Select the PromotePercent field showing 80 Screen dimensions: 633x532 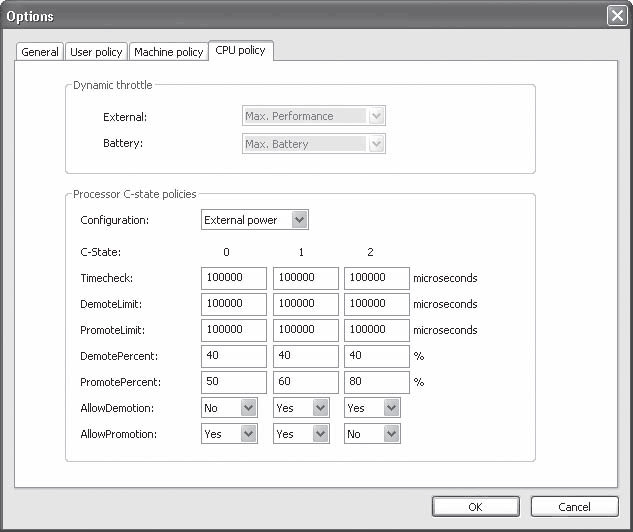click(x=376, y=382)
